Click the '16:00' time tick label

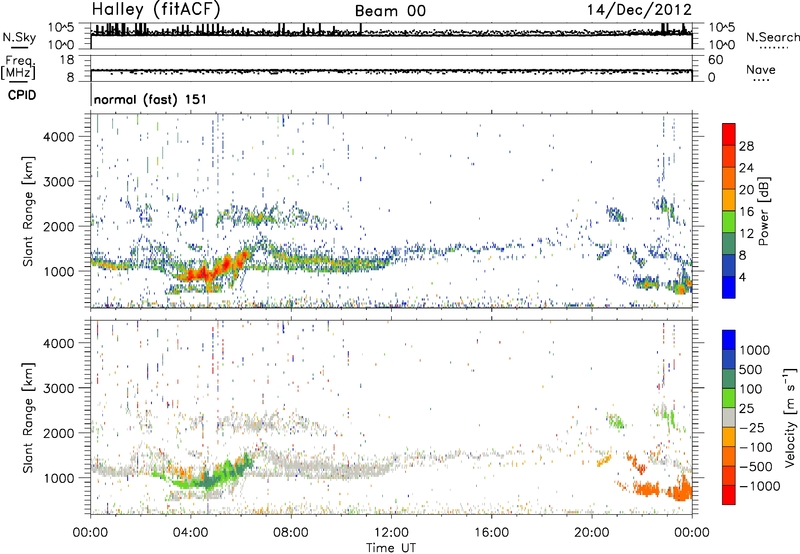tap(491, 533)
